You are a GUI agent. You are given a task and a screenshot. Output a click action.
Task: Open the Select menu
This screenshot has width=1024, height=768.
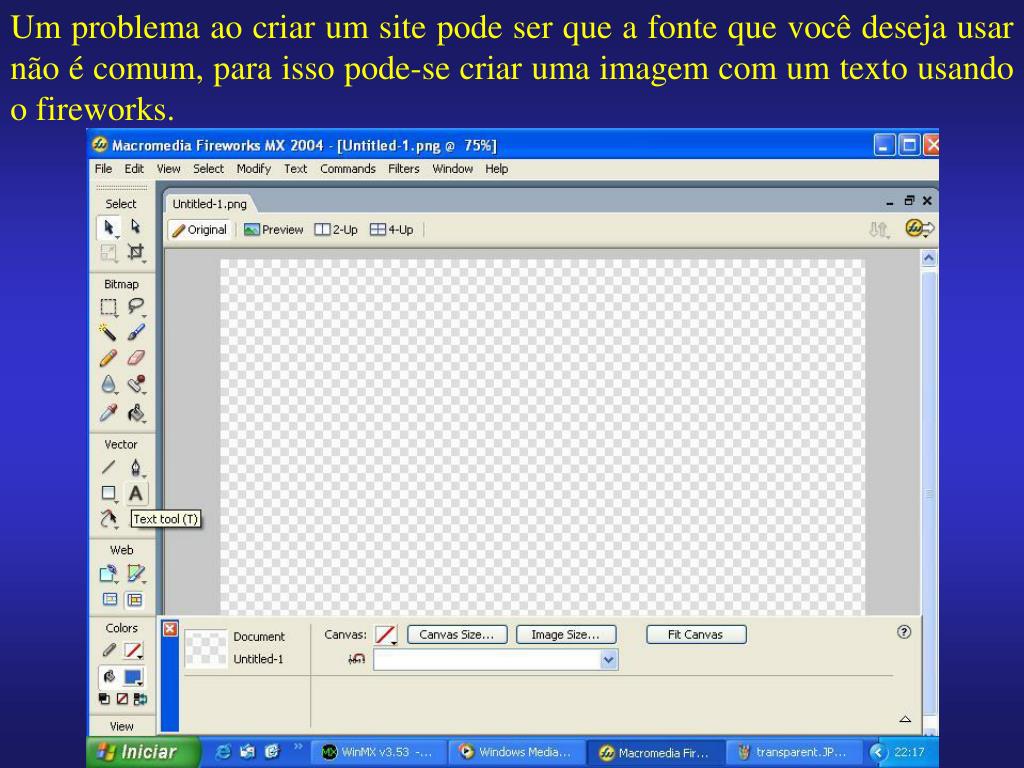[x=208, y=168]
